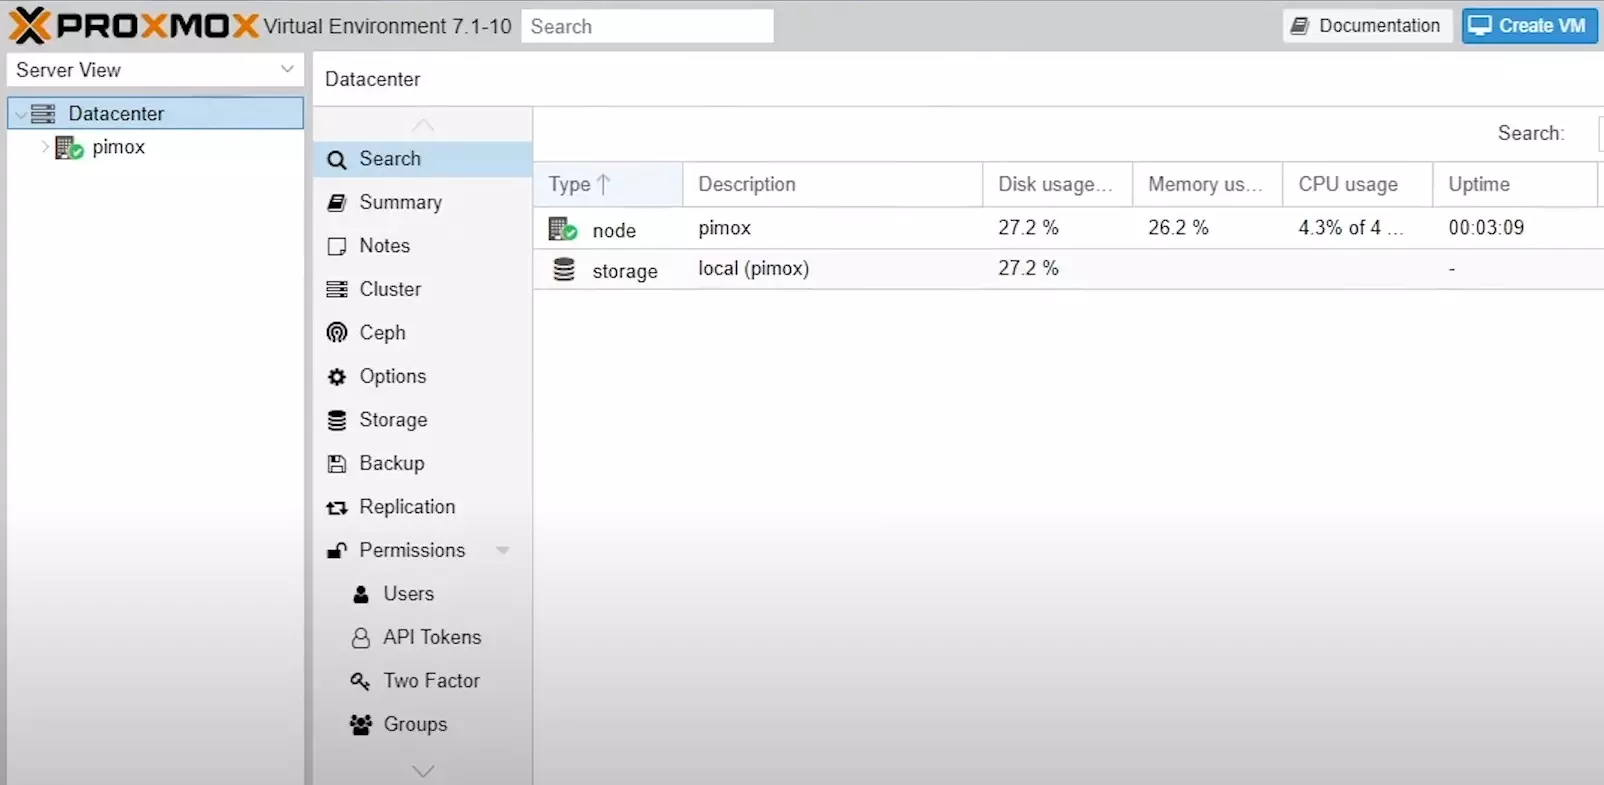Image resolution: width=1604 pixels, height=785 pixels.
Task: Sort by the Uptime column header
Action: (1515, 184)
